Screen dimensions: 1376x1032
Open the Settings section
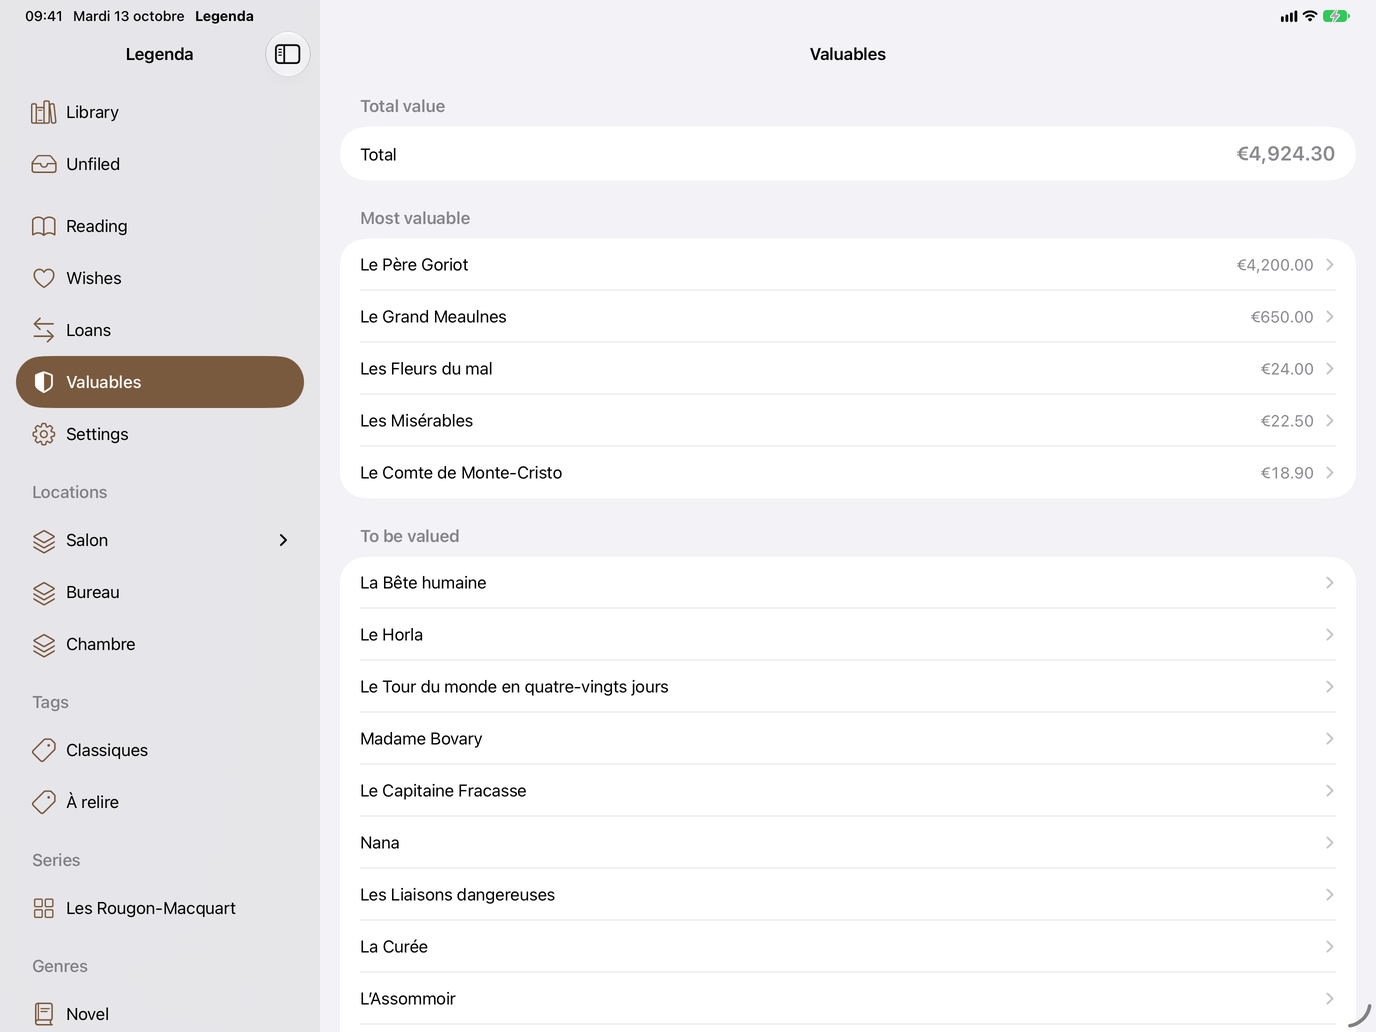tap(160, 434)
